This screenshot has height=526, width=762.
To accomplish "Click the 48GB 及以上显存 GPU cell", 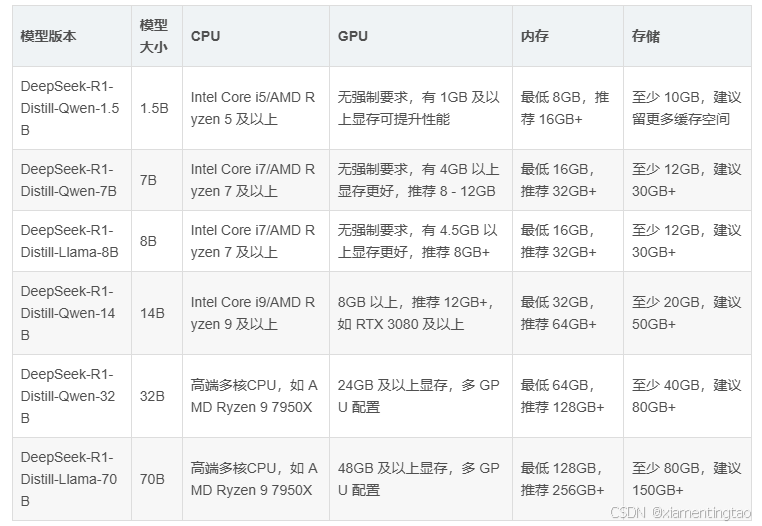I will tap(421, 479).
